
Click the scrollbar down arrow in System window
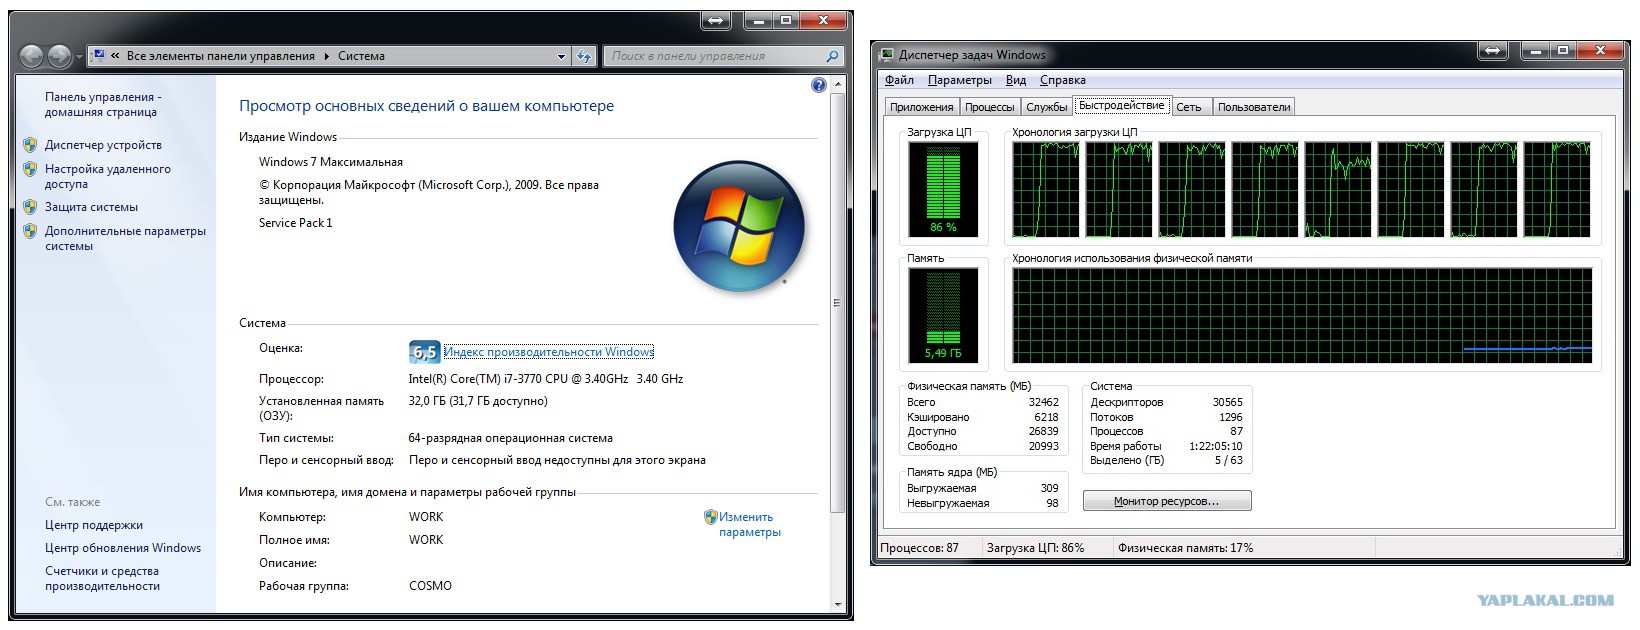[x=837, y=605]
